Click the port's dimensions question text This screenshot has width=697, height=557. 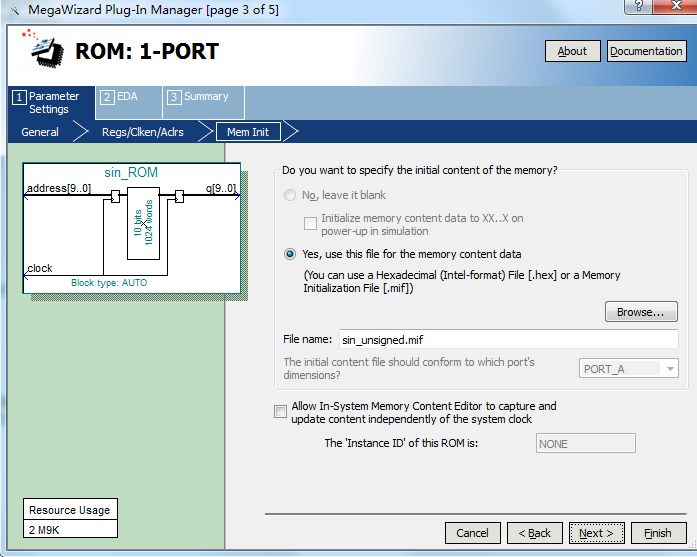pos(409,369)
